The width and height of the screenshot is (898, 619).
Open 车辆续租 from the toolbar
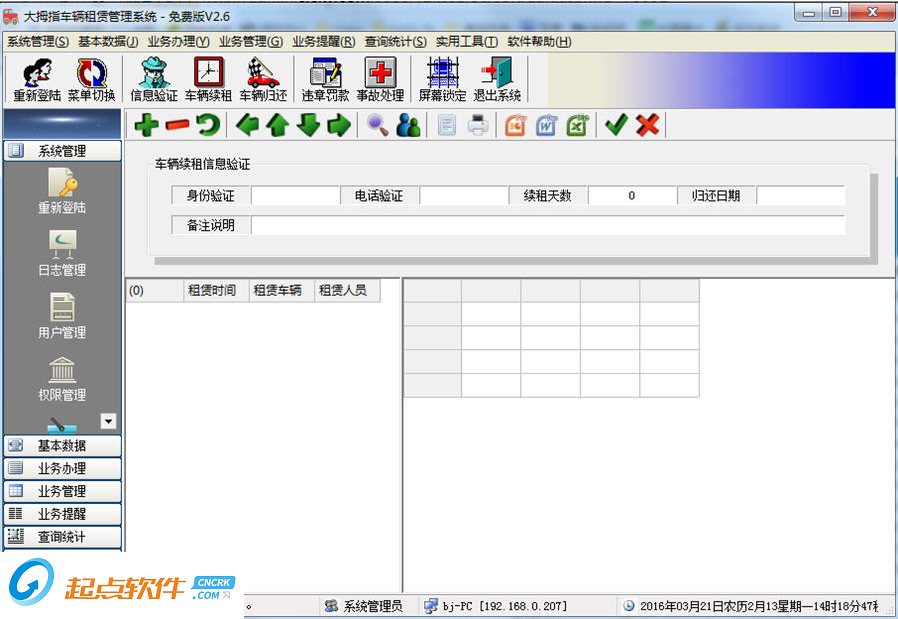[208, 80]
